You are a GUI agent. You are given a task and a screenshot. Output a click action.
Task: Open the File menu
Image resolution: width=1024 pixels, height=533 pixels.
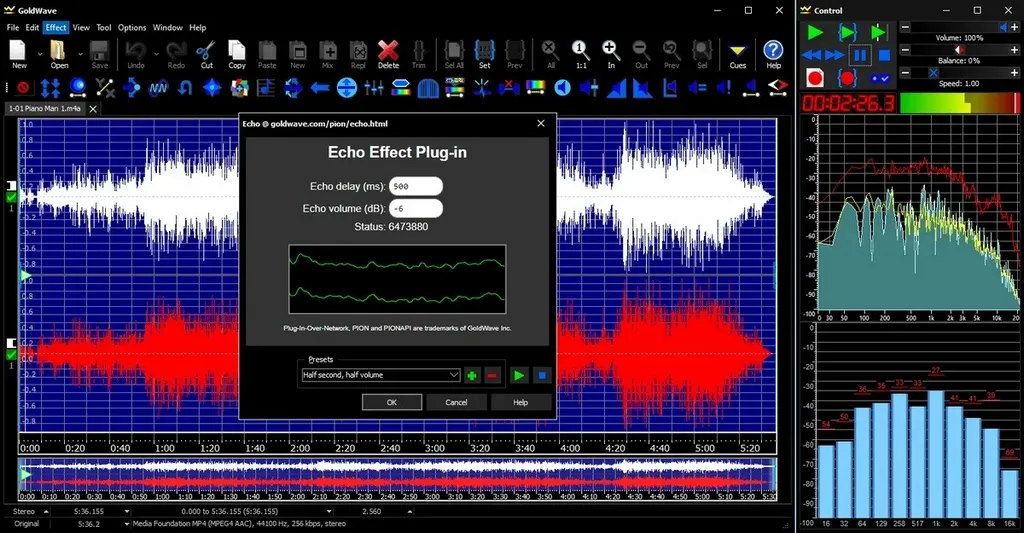[x=12, y=27]
